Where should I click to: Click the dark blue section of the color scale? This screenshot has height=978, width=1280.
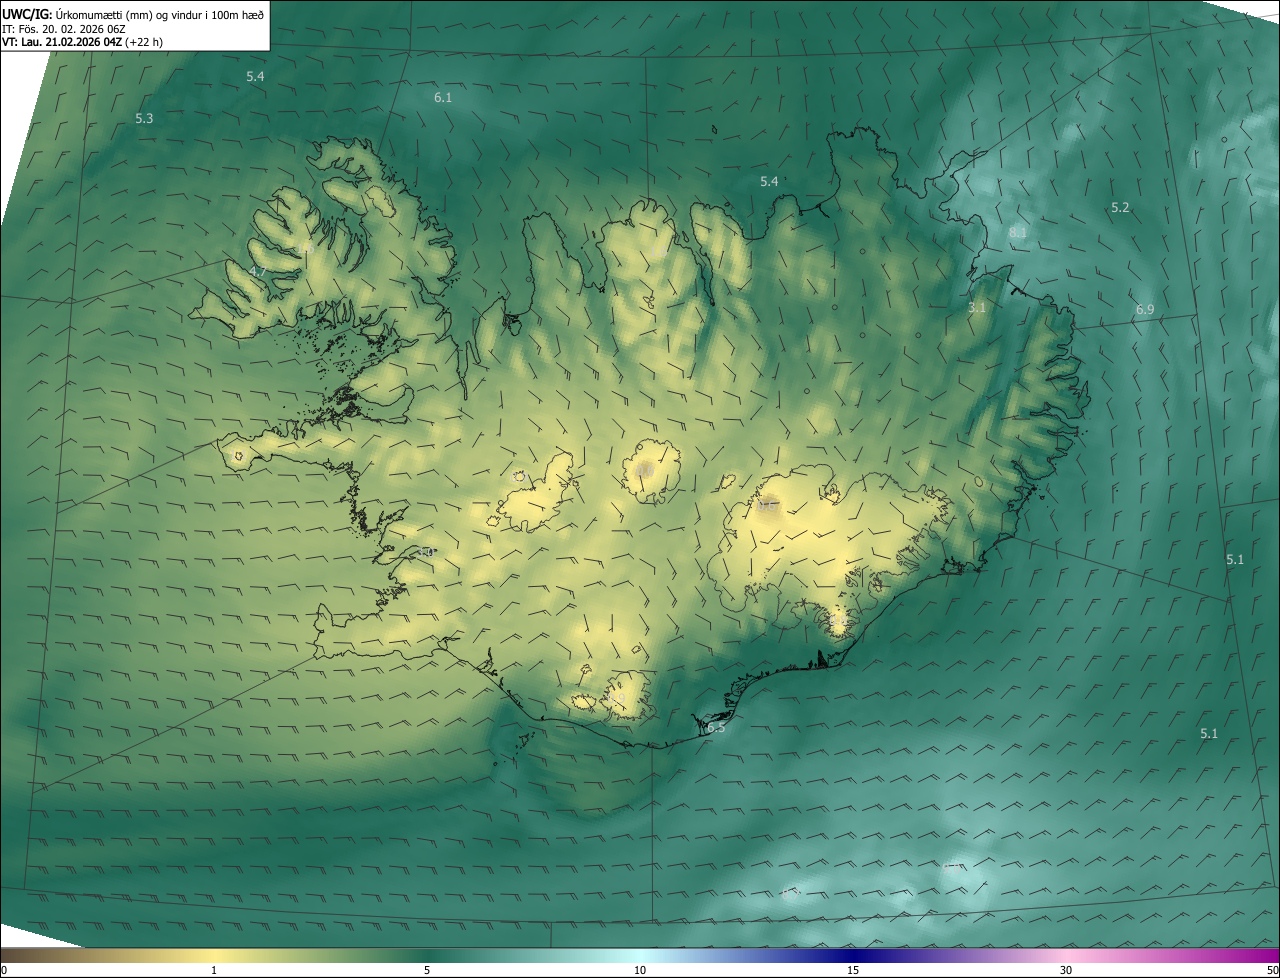point(853,955)
